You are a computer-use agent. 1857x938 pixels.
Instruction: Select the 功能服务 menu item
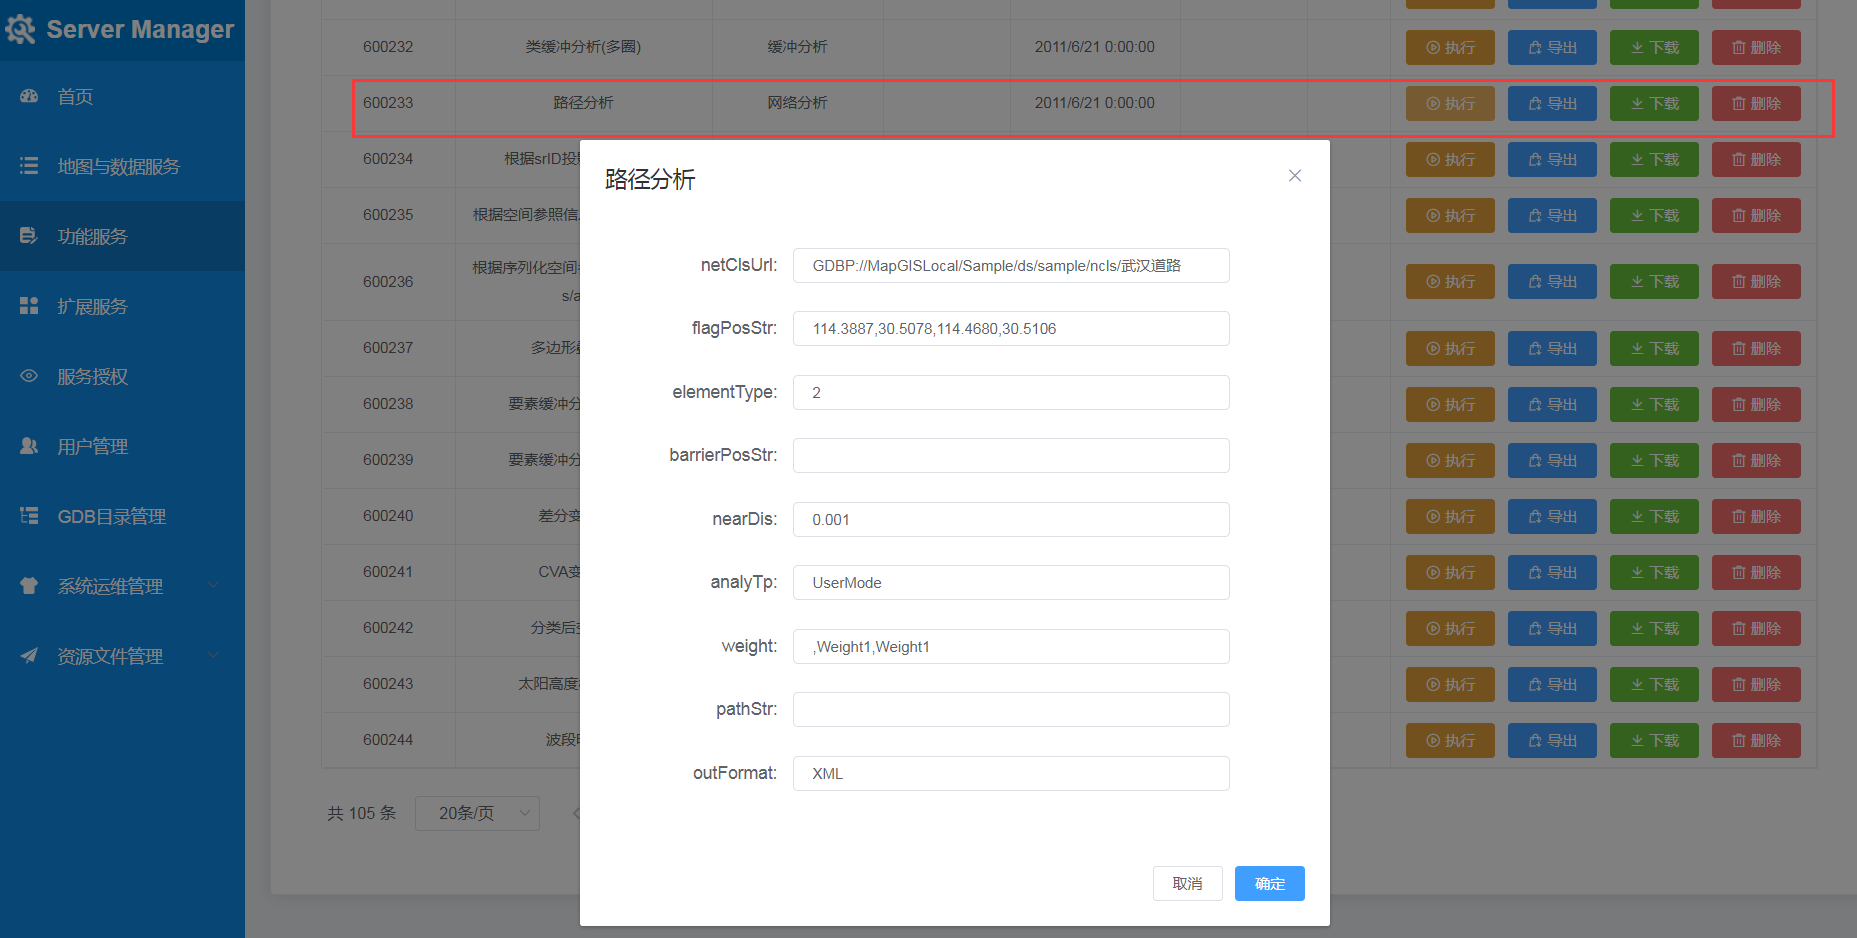coord(122,236)
